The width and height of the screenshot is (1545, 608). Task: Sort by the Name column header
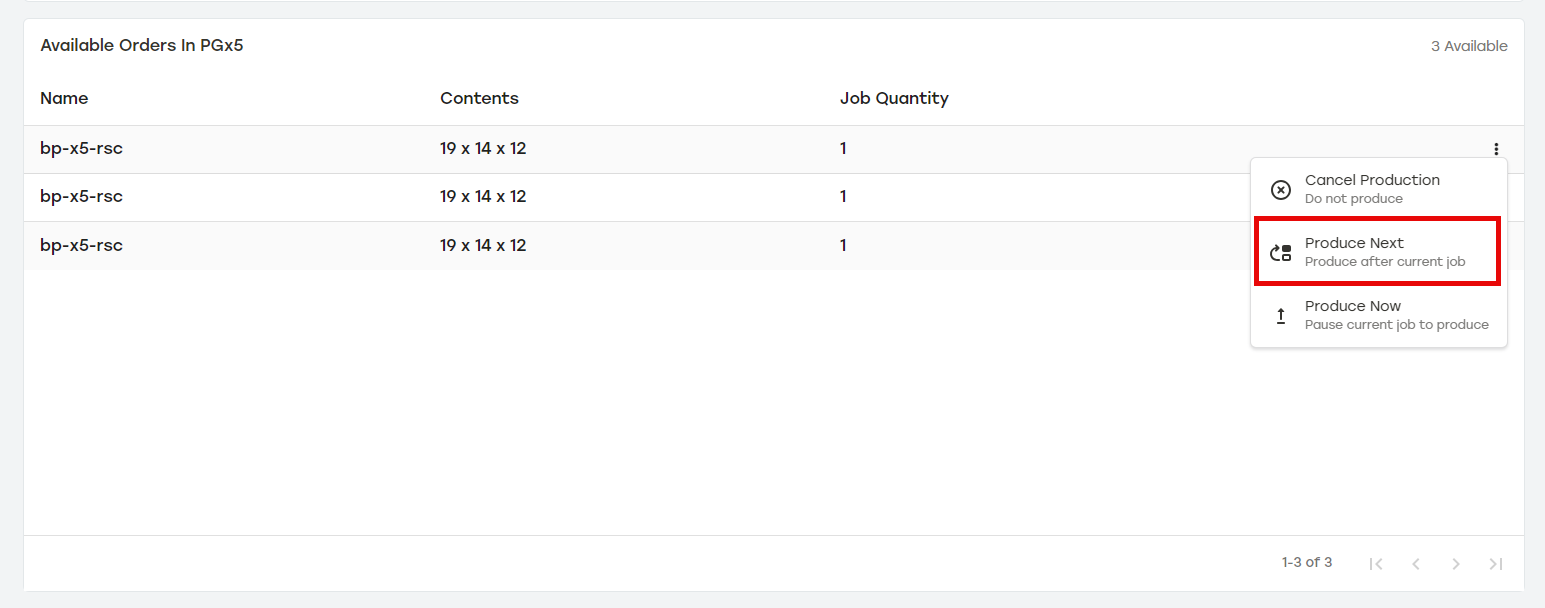point(64,98)
